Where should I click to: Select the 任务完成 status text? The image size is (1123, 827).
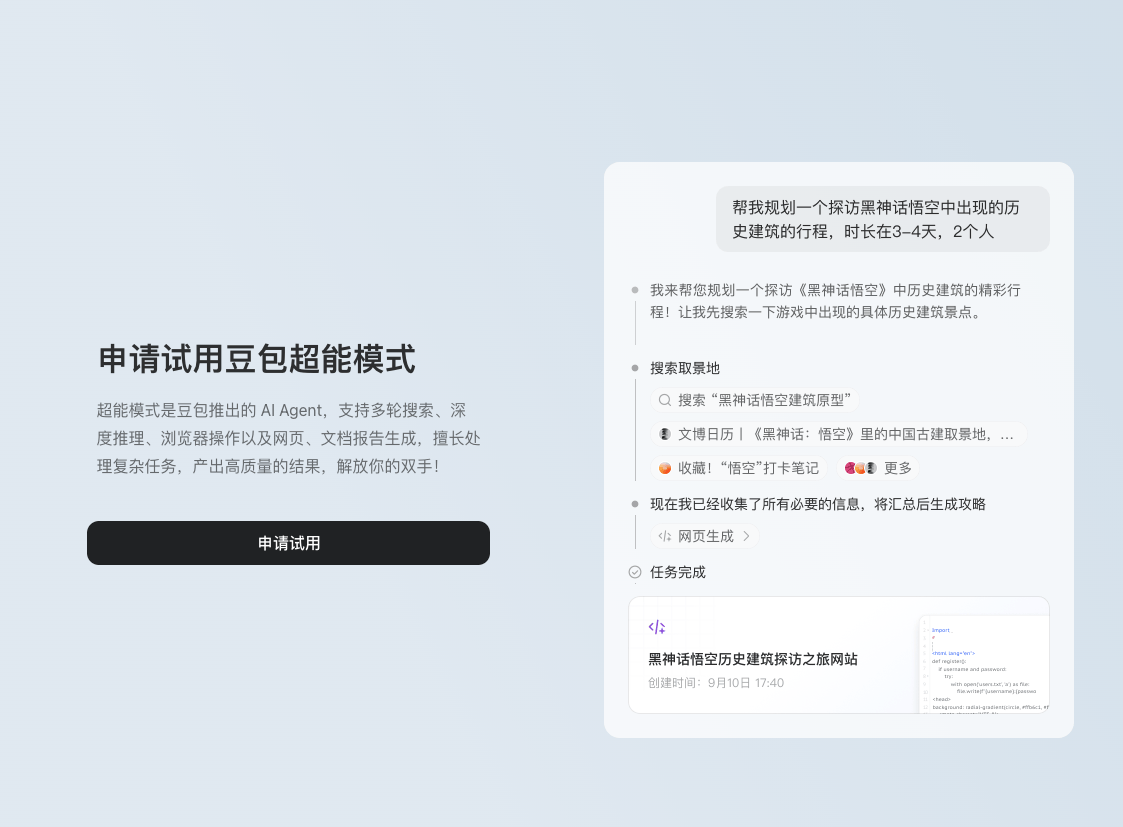coord(678,572)
